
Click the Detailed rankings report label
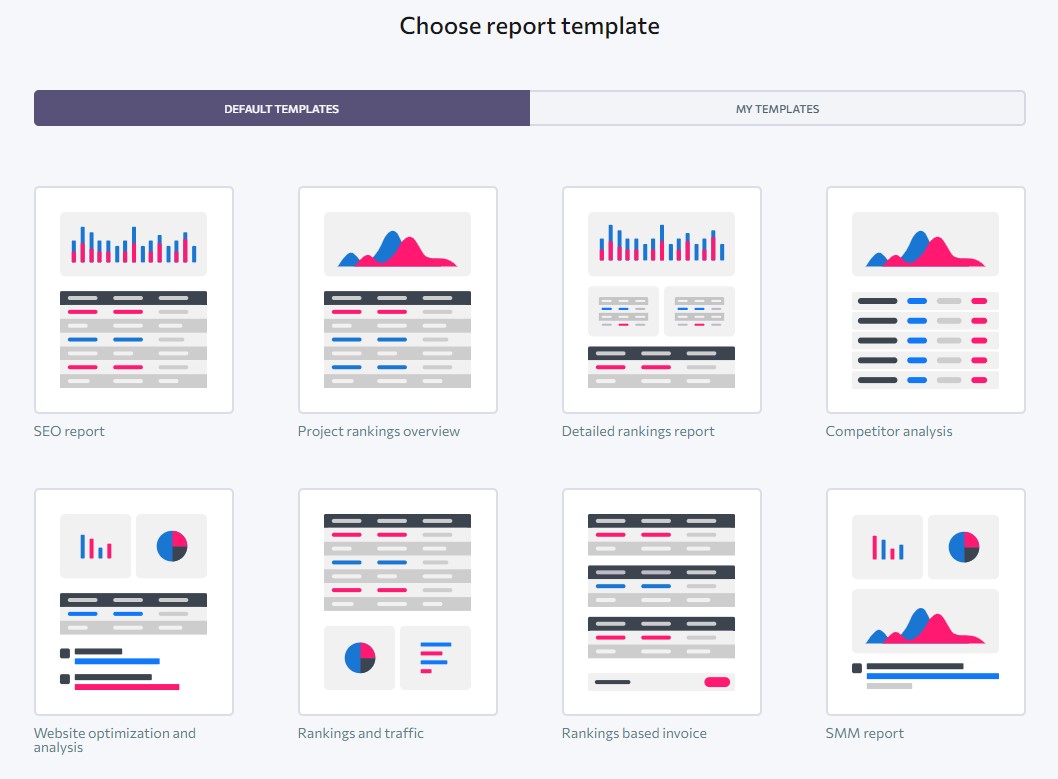637,431
